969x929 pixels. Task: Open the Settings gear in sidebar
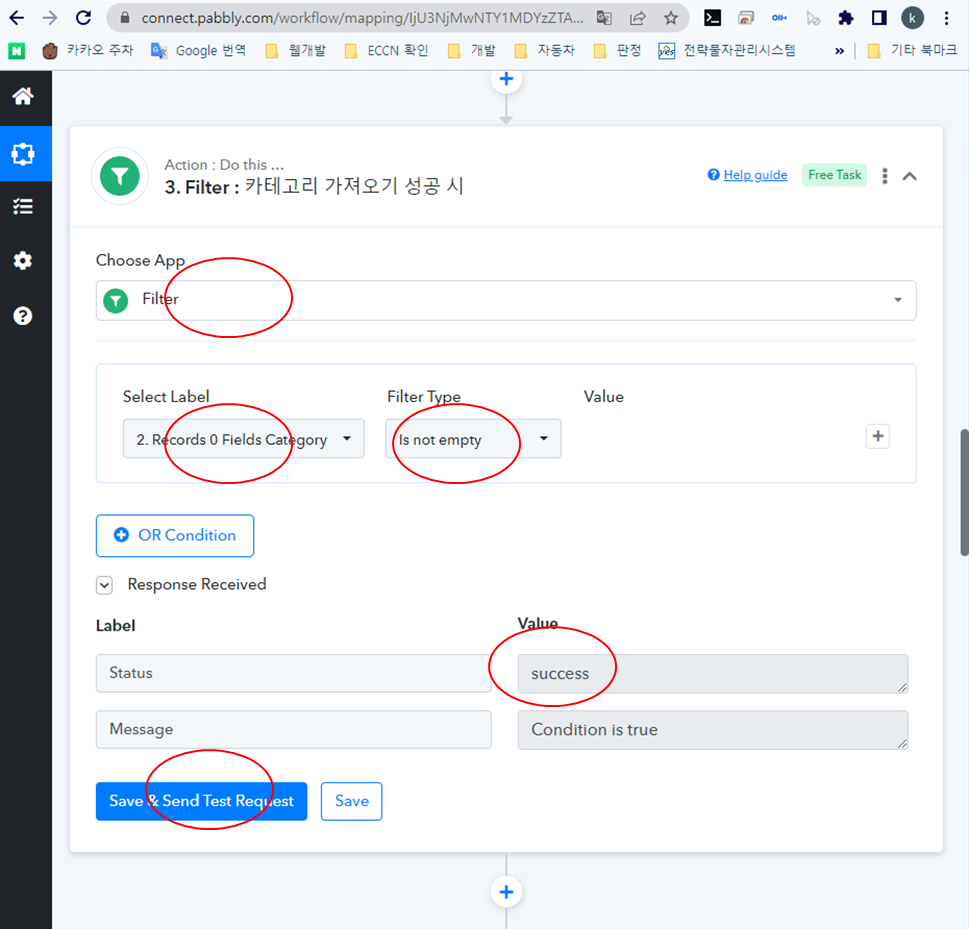[22, 261]
